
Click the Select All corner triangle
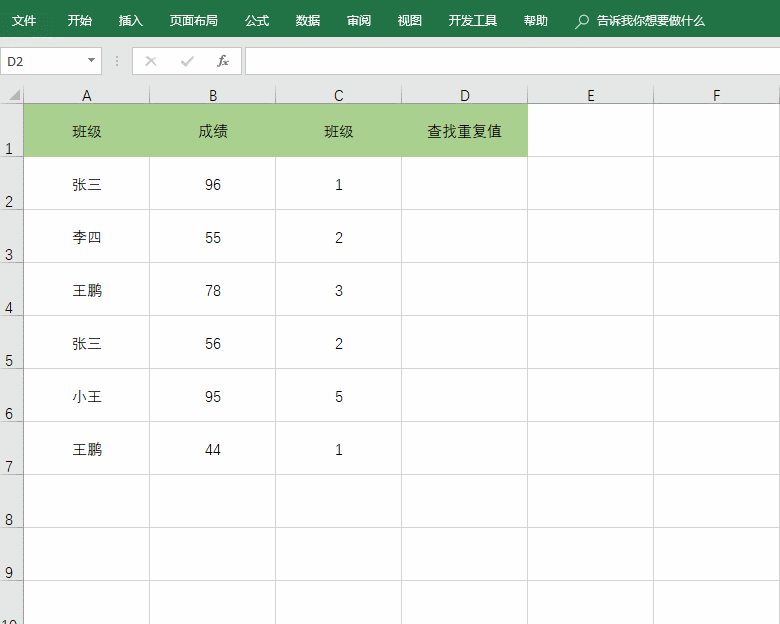[x=12, y=95]
